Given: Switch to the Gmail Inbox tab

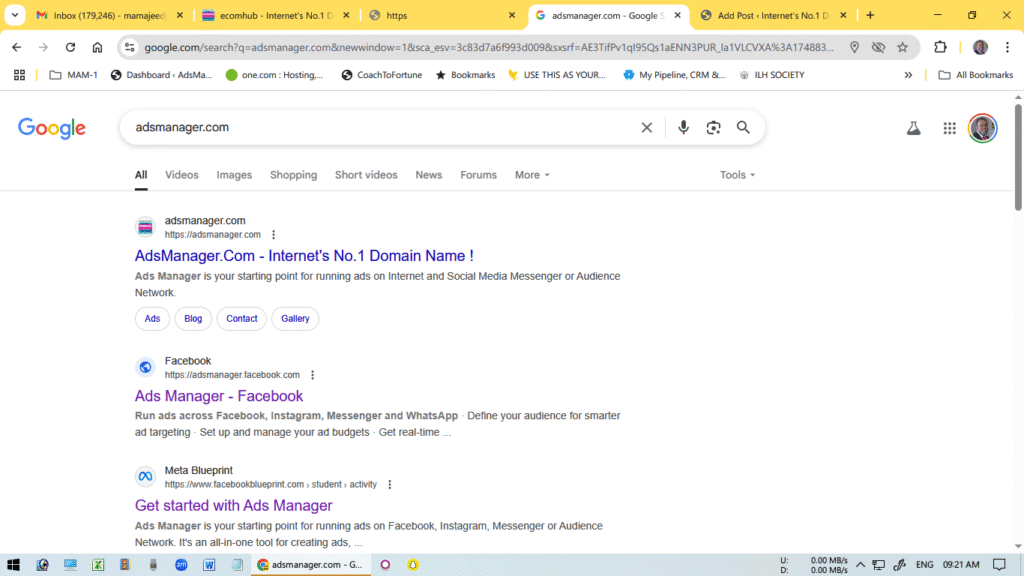Looking at the screenshot, I should (110, 15).
